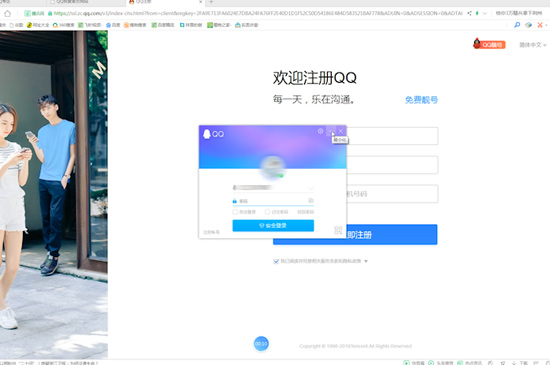
Task: Click the phone number field
Action: coord(392,194)
